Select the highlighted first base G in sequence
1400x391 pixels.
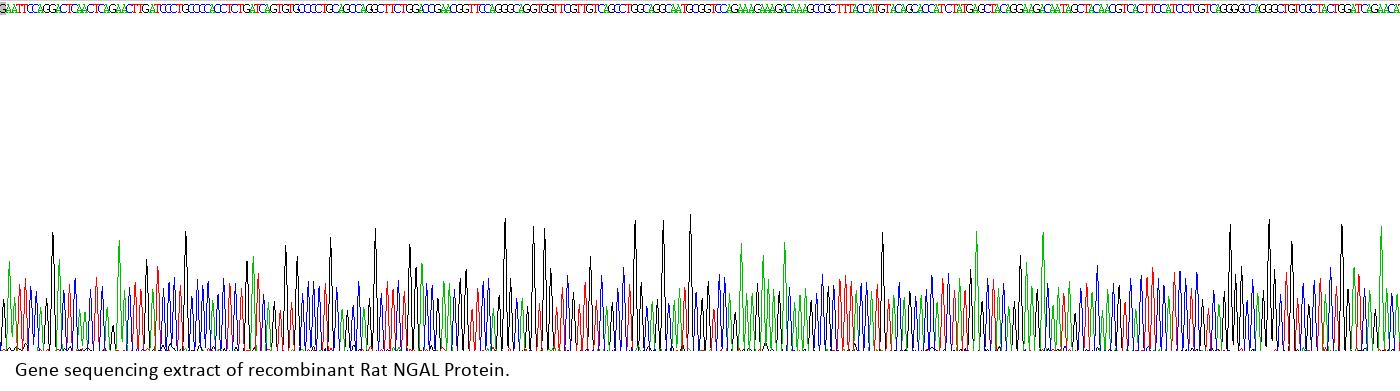(x=2, y=8)
